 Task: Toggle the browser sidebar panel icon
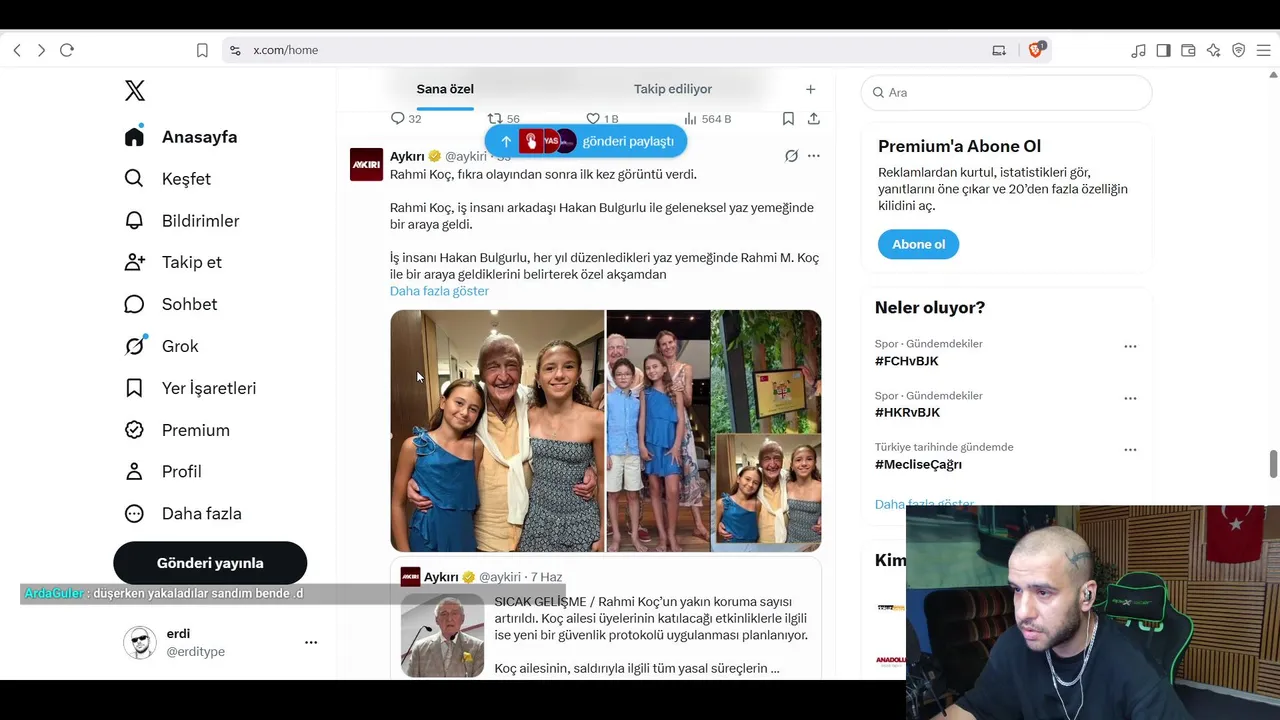click(1163, 50)
